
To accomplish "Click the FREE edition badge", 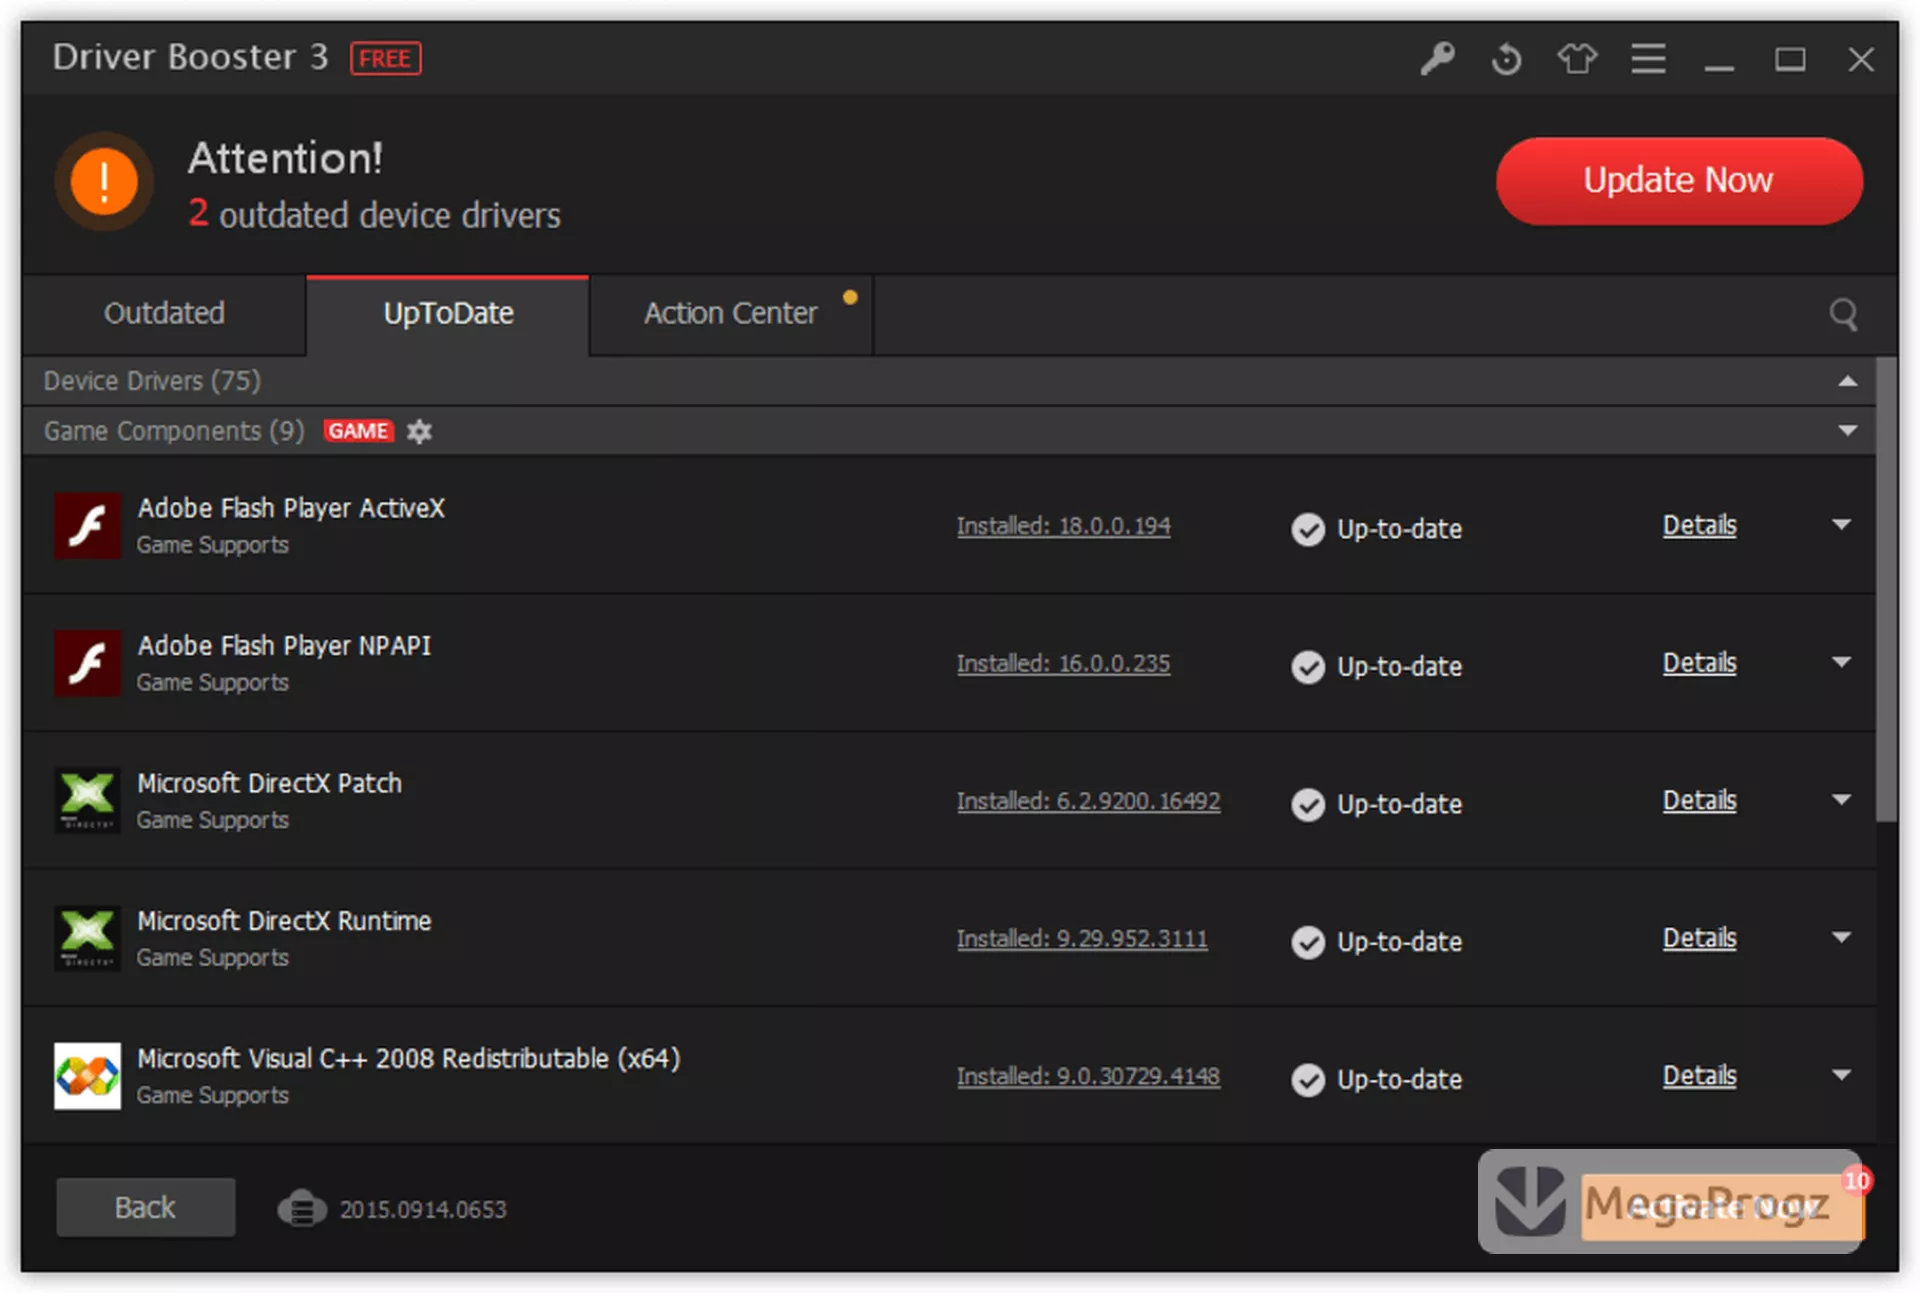I will pyautogui.click(x=385, y=59).
